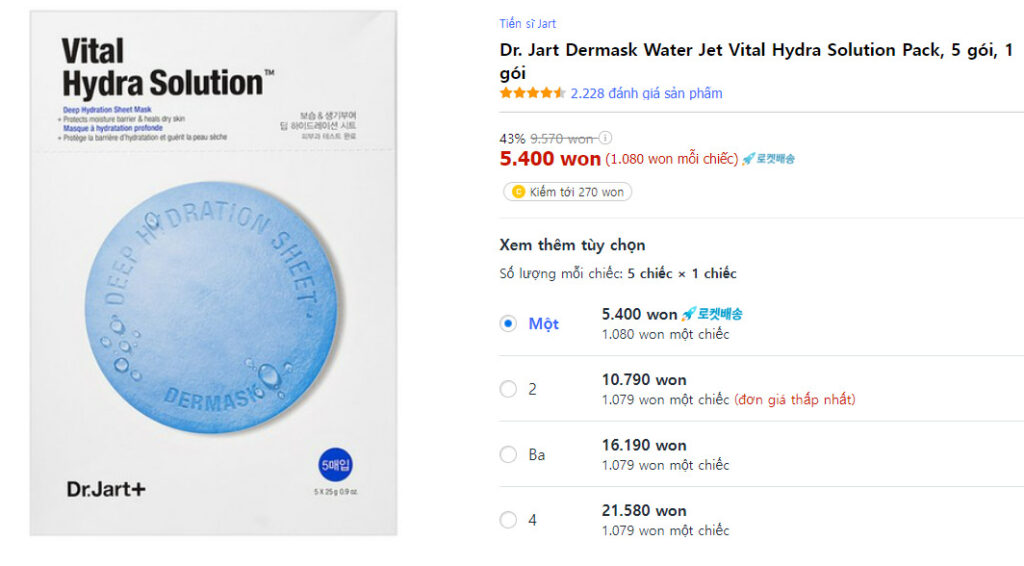This screenshot has width=1024, height=566.
Task: Click the 16.190 won price option
Action: (643, 445)
